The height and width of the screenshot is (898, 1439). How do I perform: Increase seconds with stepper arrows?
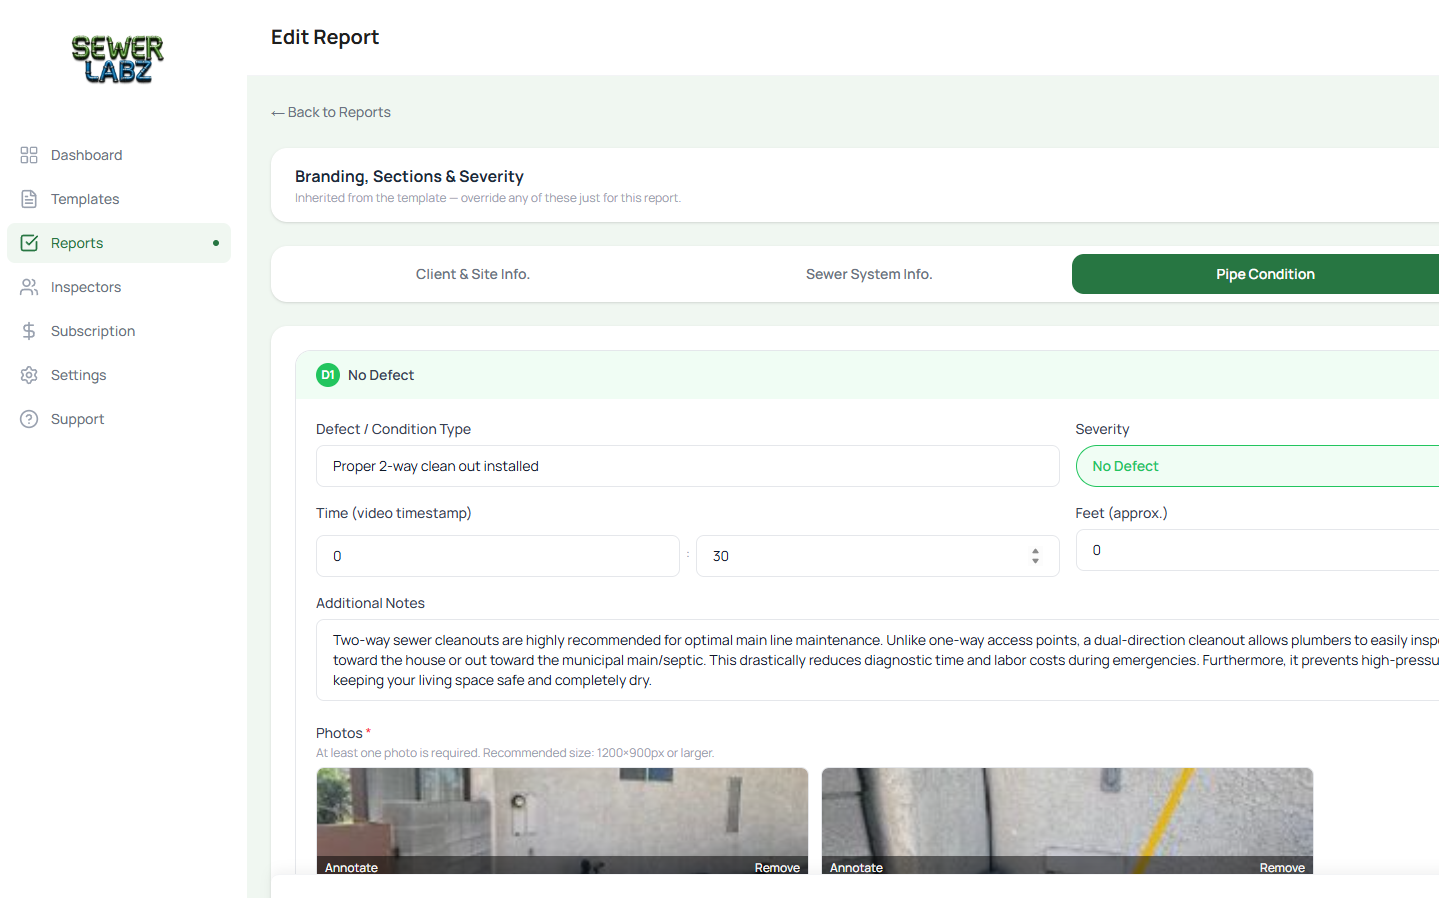1035,551
